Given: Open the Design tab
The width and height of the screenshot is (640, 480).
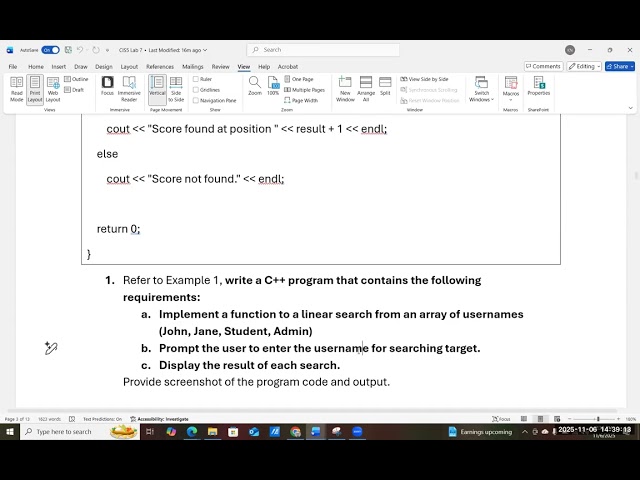Looking at the screenshot, I should pyautogui.click(x=104, y=67).
